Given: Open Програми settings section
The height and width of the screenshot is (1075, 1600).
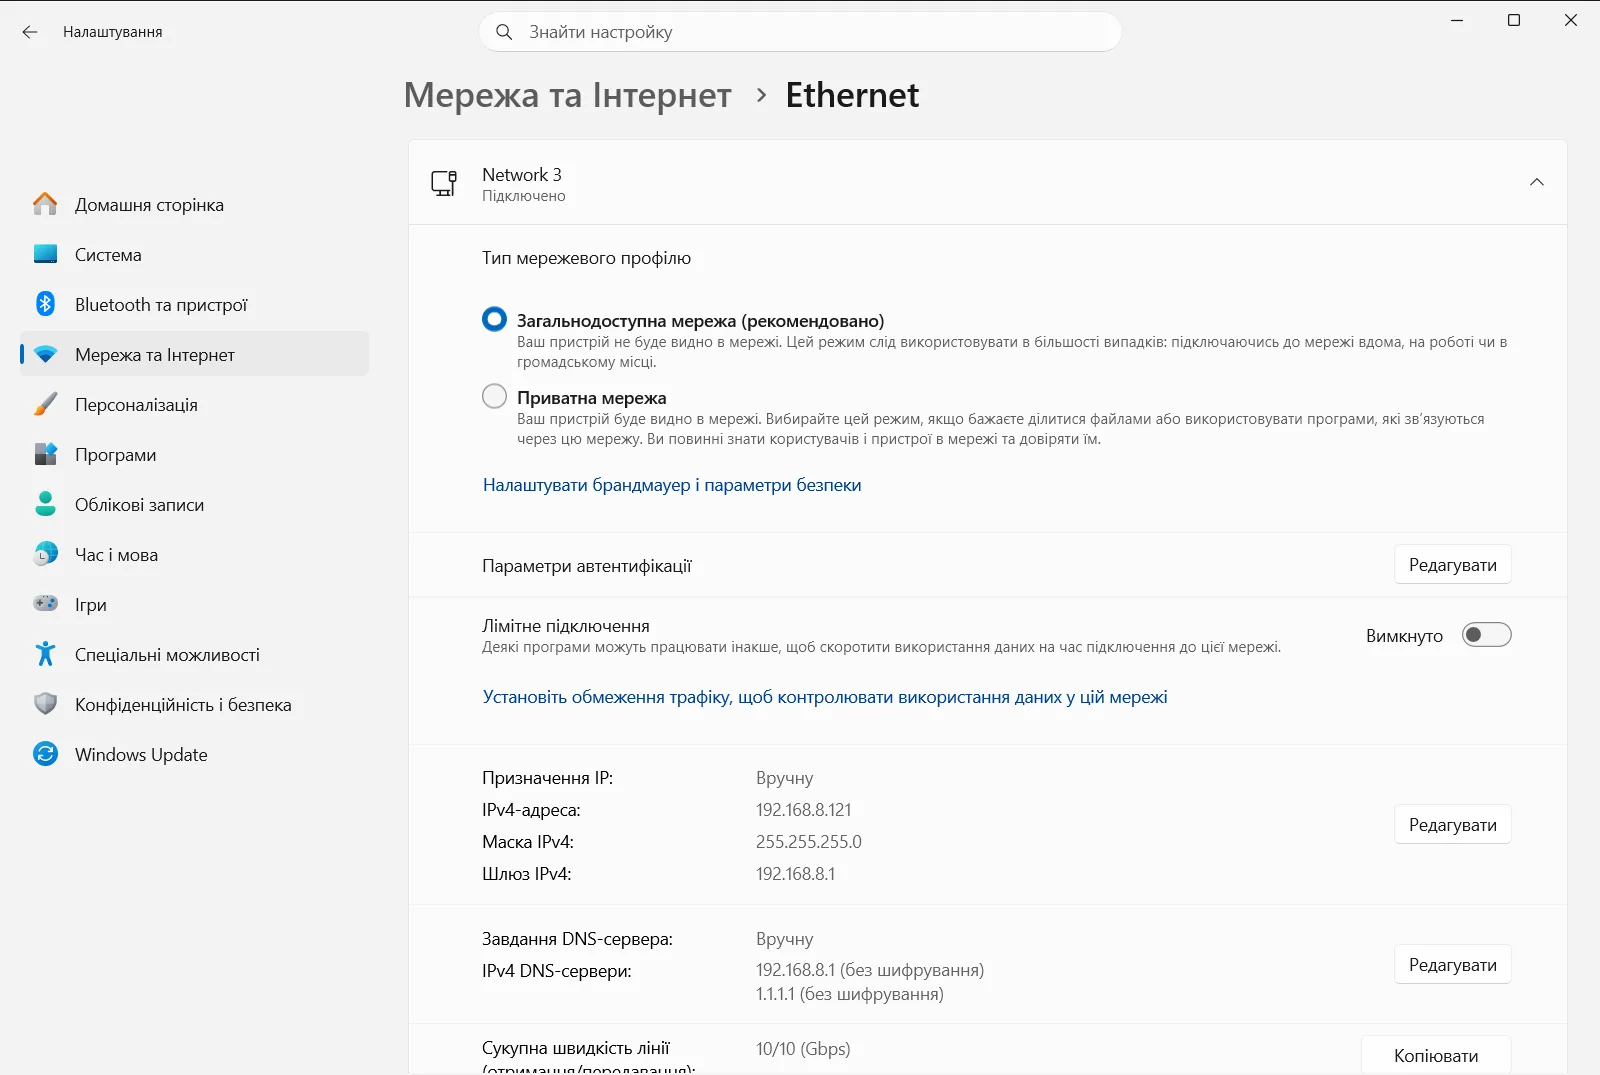Looking at the screenshot, I should coord(195,454).
